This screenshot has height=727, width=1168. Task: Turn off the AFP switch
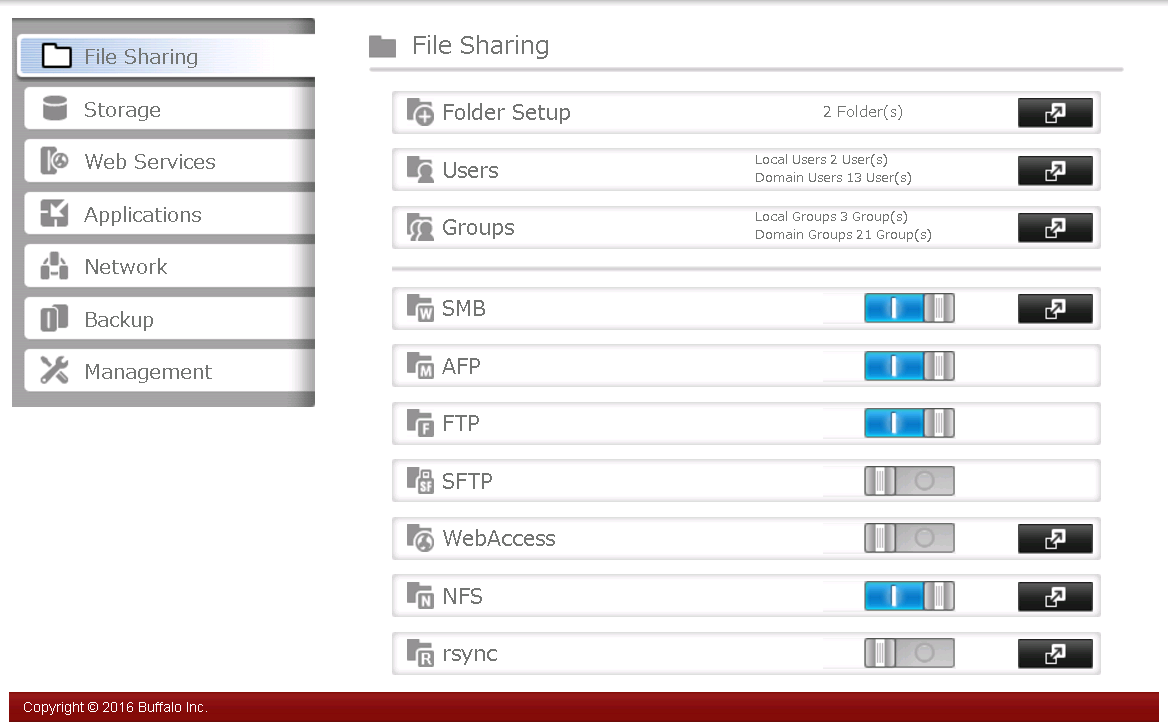coord(909,366)
